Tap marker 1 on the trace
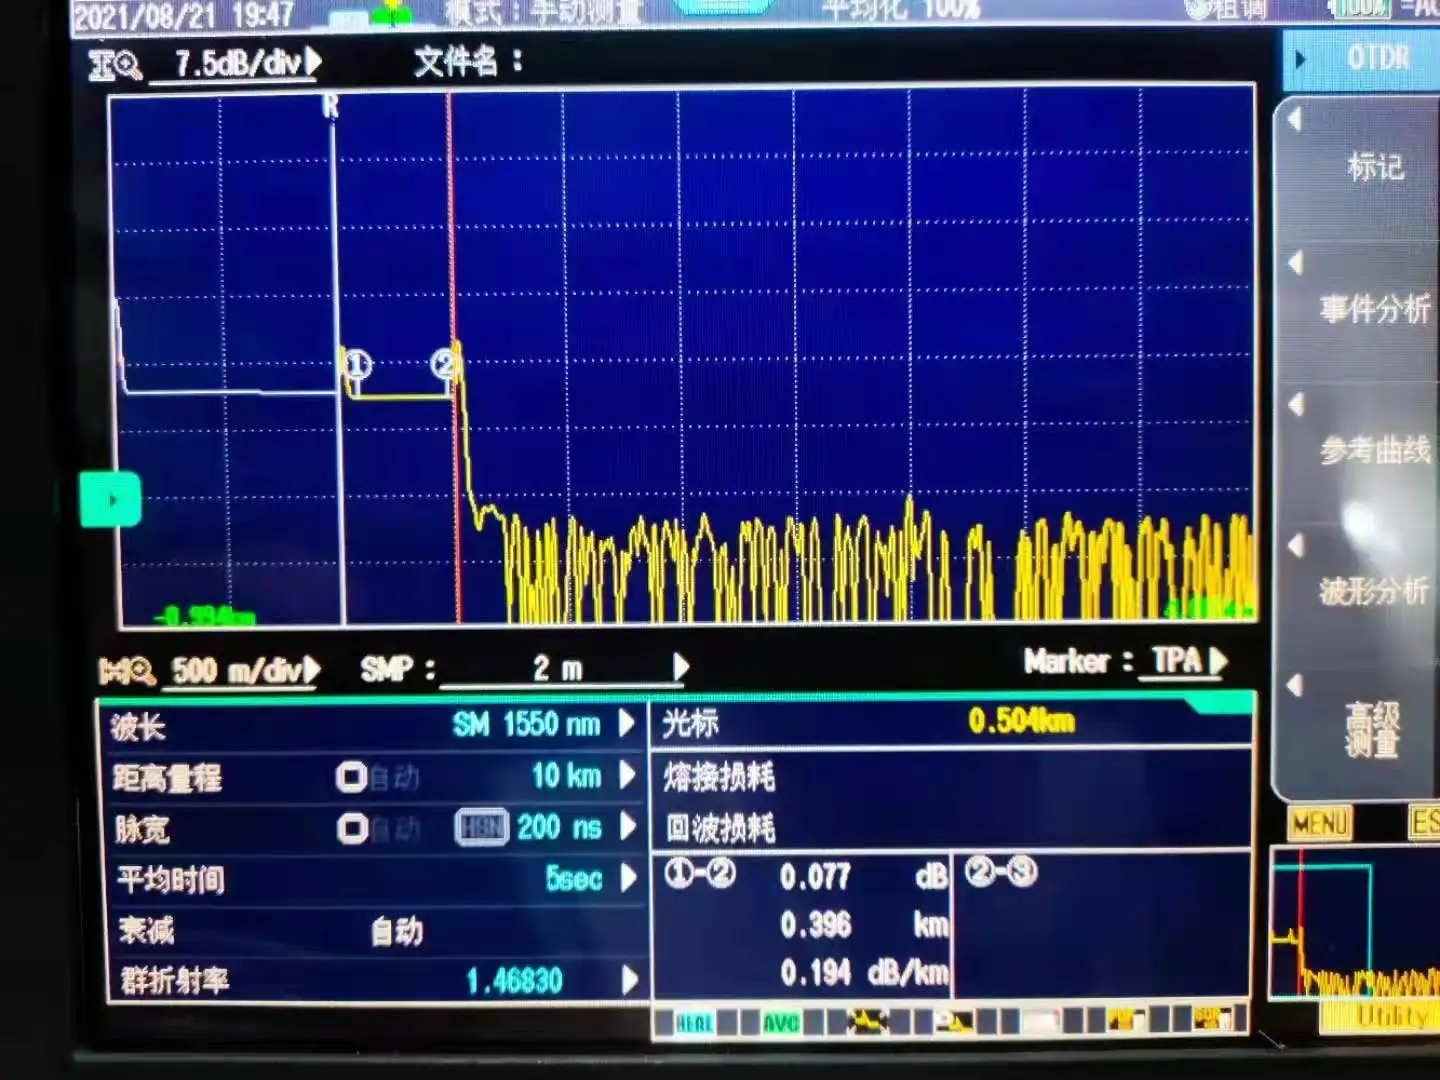Image resolution: width=1440 pixels, height=1080 pixels. pos(357,365)
